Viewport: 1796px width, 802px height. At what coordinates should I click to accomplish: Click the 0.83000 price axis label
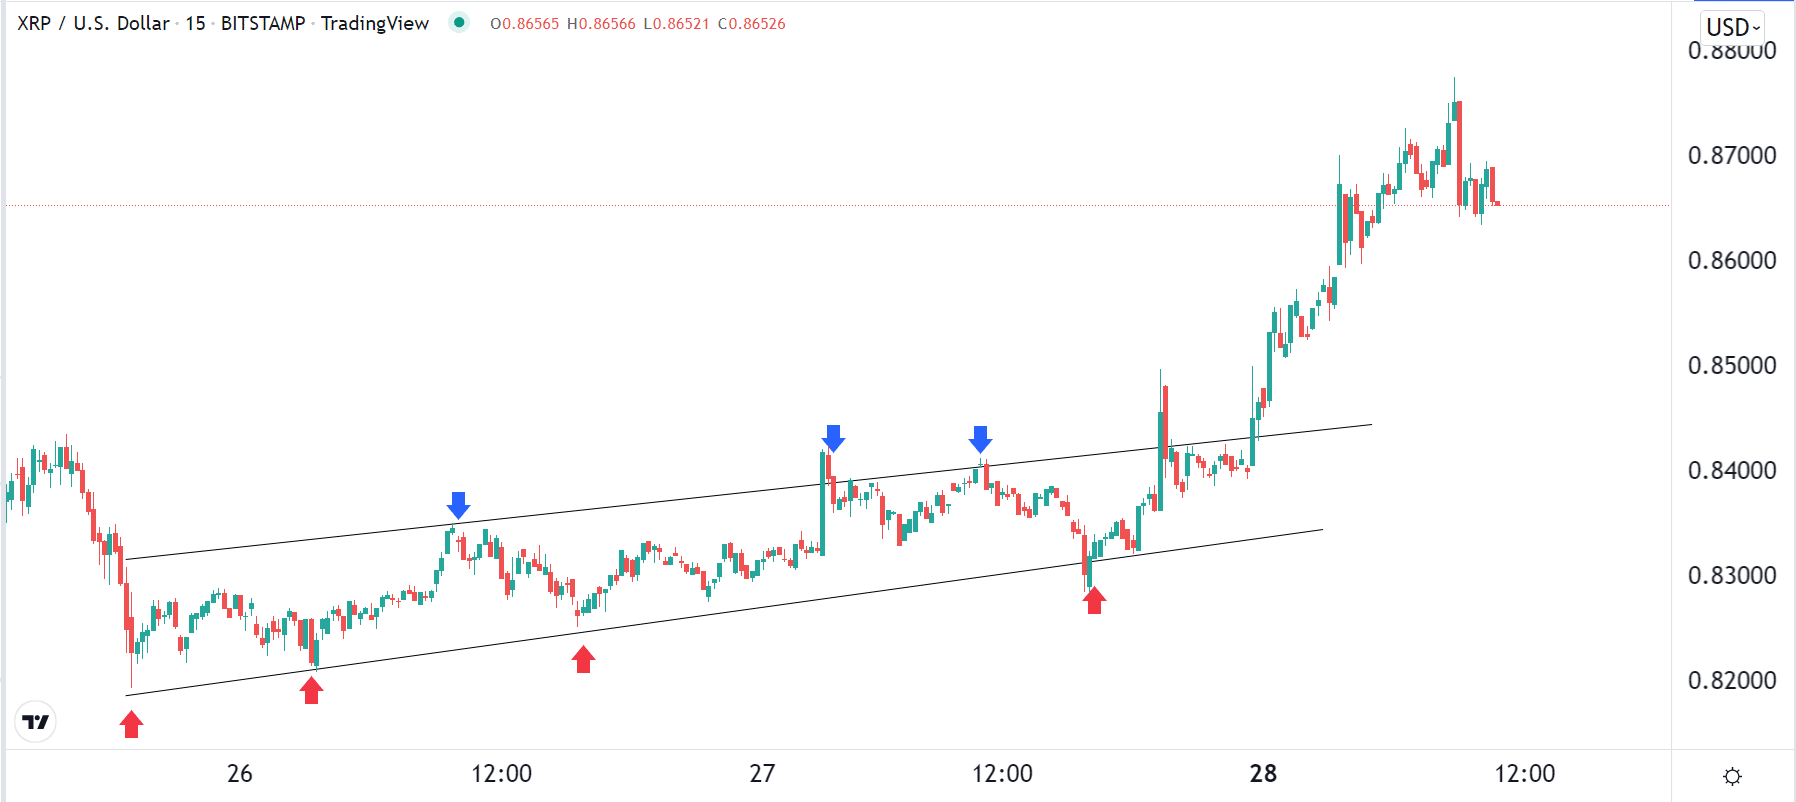point(1732,575)
